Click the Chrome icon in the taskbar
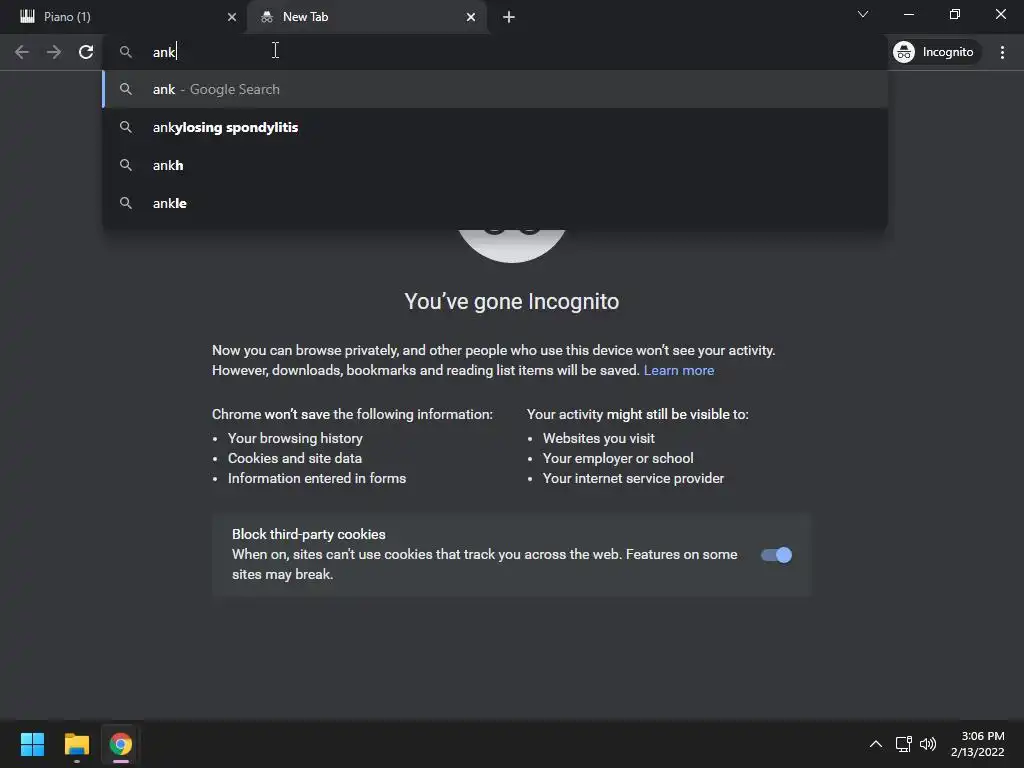1024x768 pixels. click(120, 744)
